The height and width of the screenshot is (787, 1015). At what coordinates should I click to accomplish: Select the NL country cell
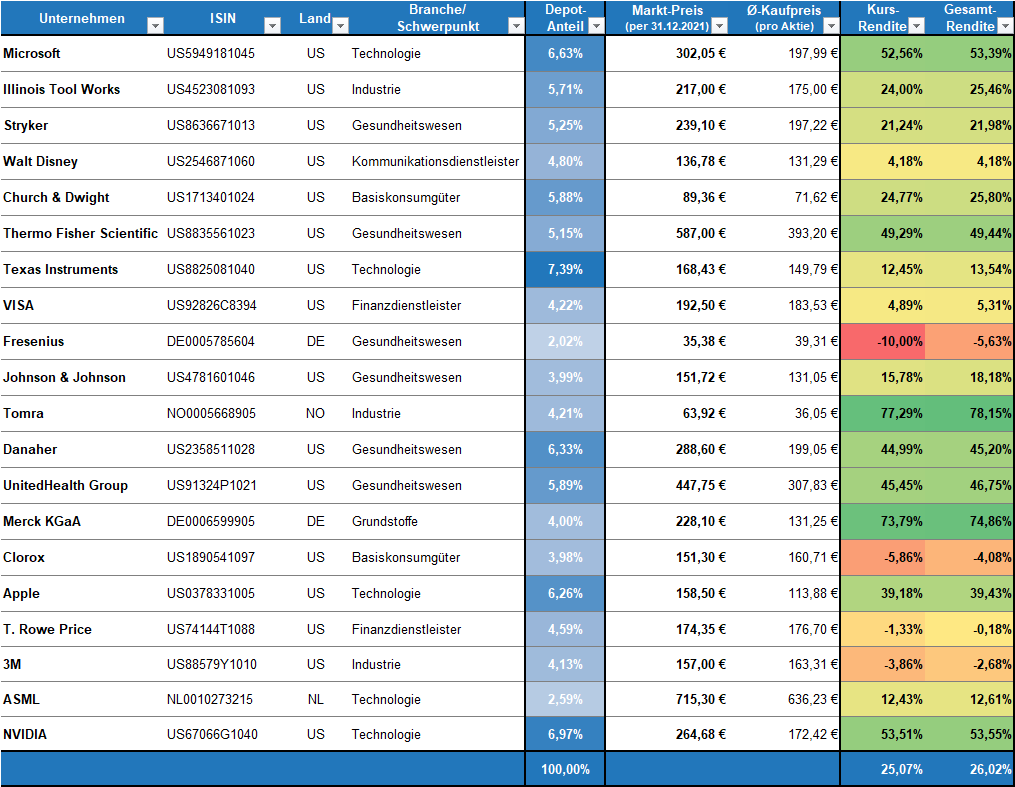315,700
